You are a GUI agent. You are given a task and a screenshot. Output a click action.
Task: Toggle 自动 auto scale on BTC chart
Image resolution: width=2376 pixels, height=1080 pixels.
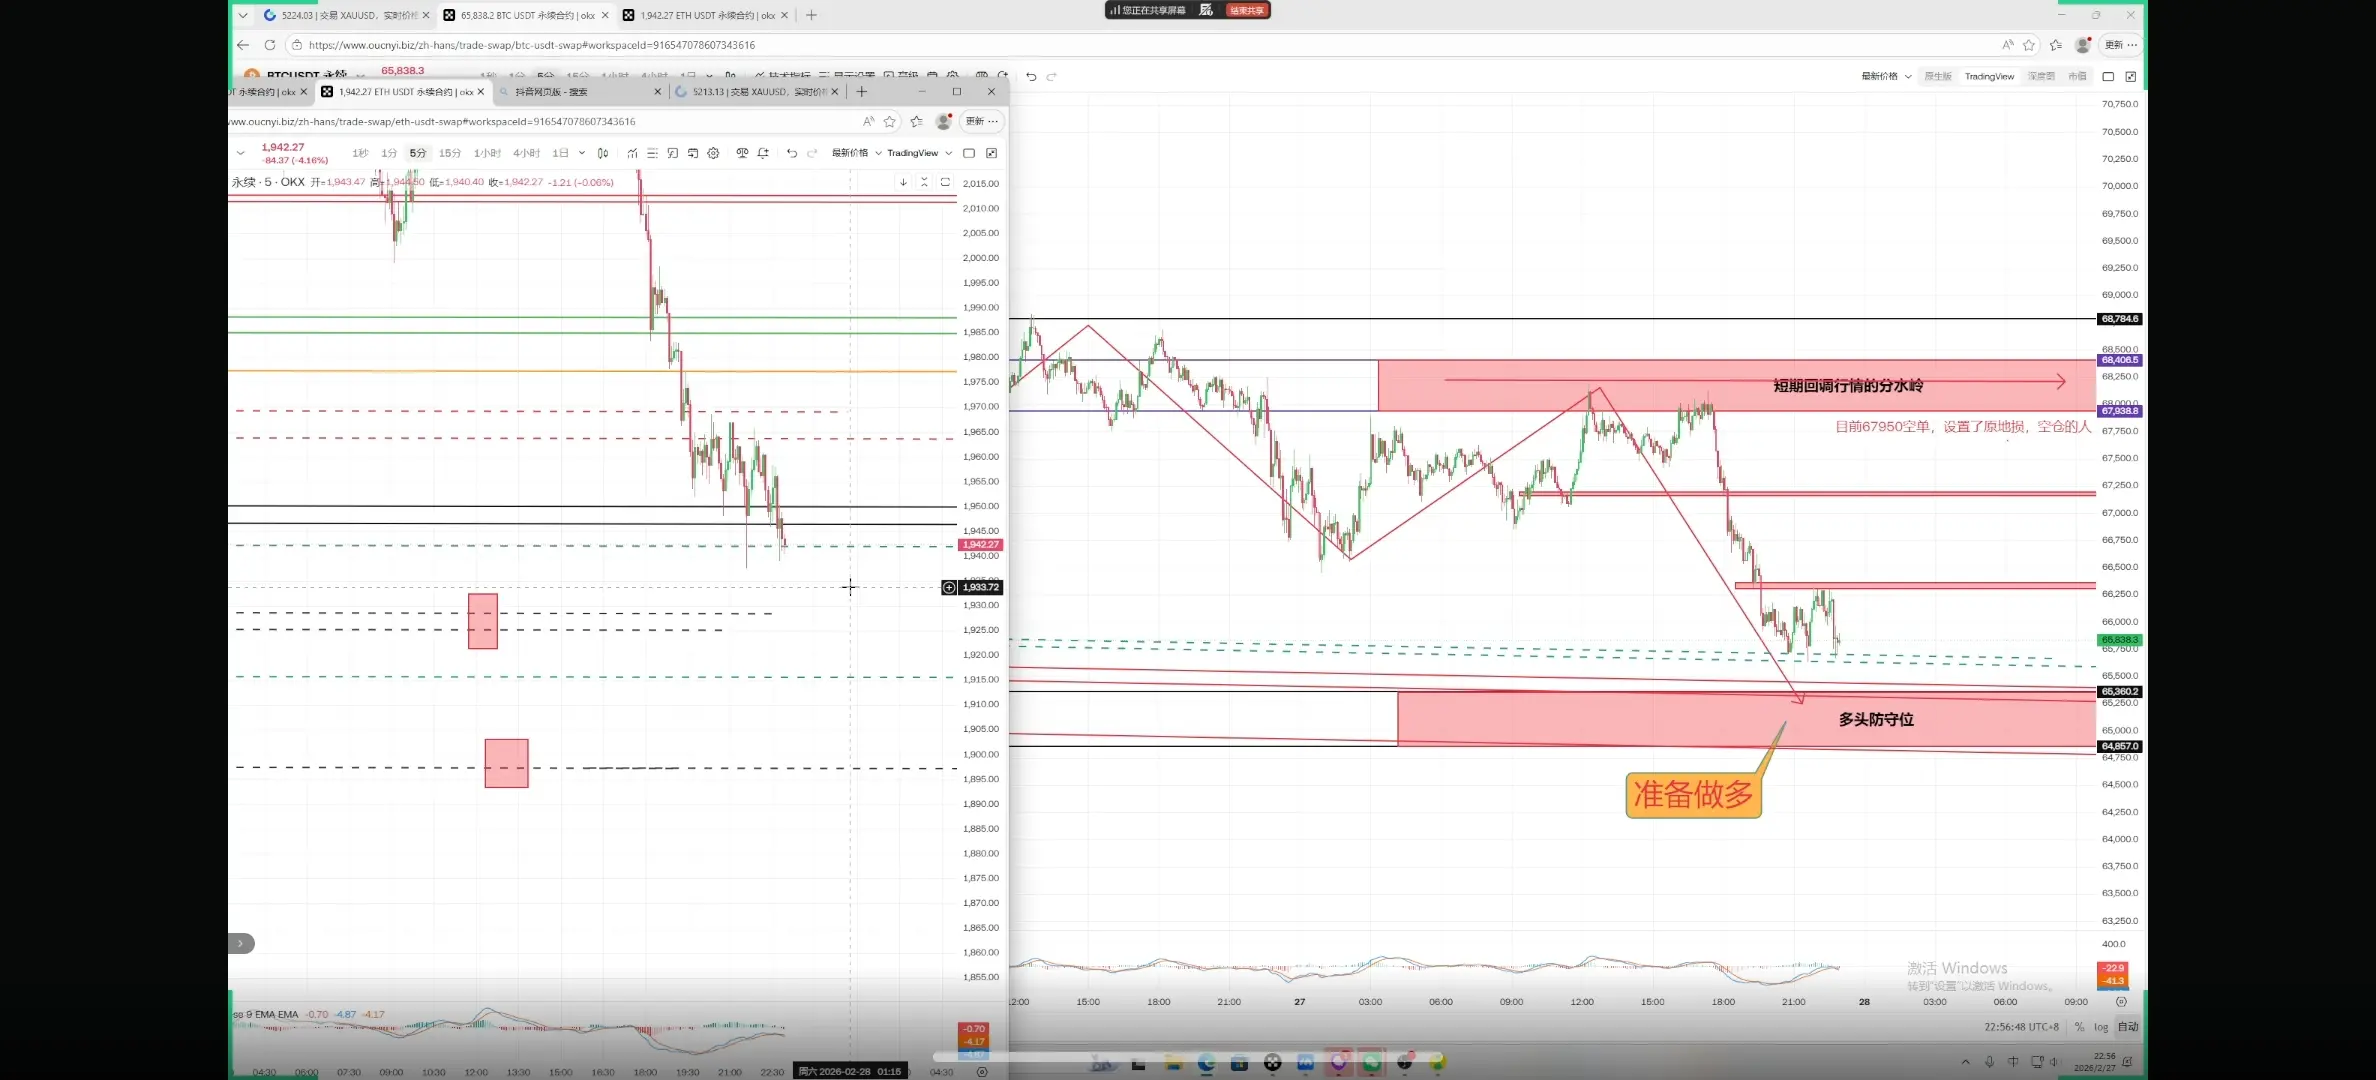coord(2127,1027)
